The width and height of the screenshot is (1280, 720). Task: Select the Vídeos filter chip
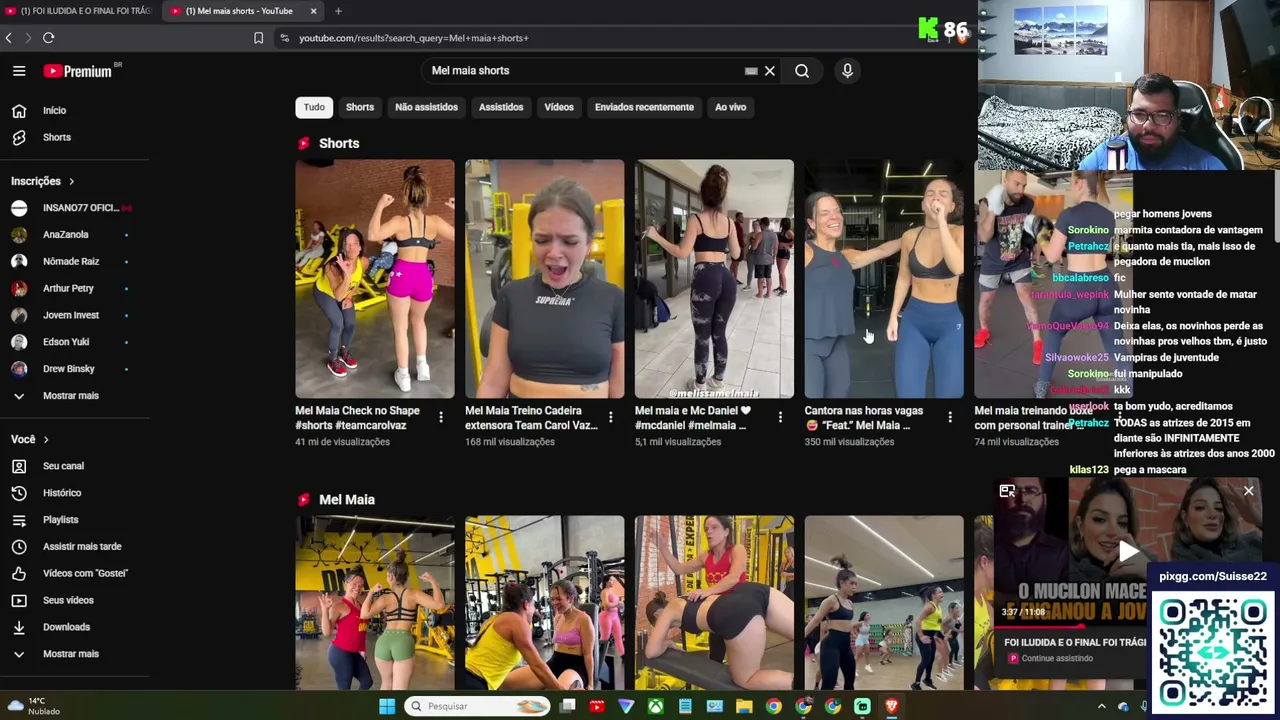[x=559, y=107]
